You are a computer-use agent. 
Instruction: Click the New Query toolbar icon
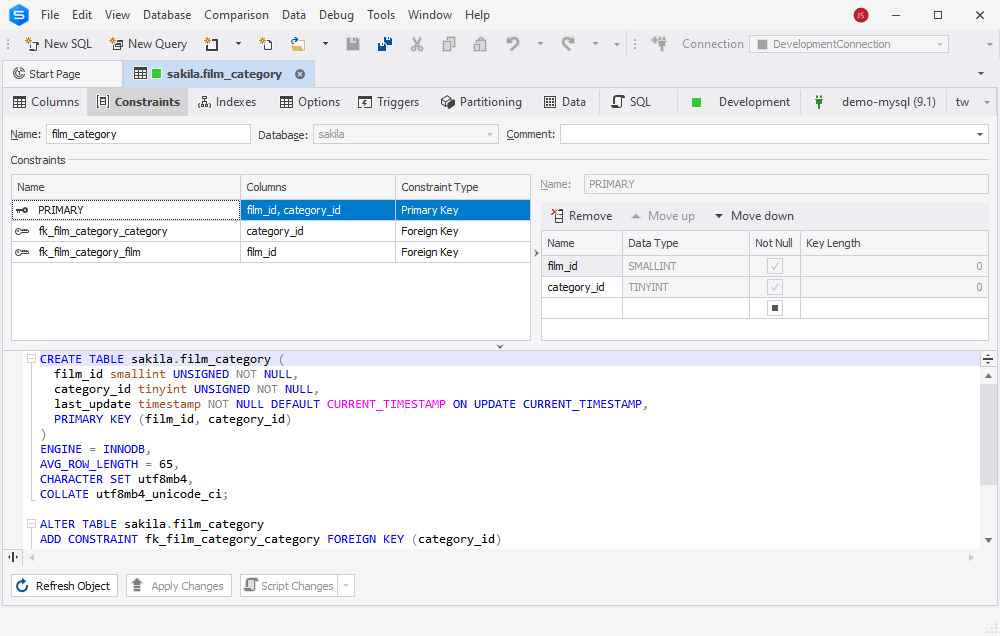116,44
